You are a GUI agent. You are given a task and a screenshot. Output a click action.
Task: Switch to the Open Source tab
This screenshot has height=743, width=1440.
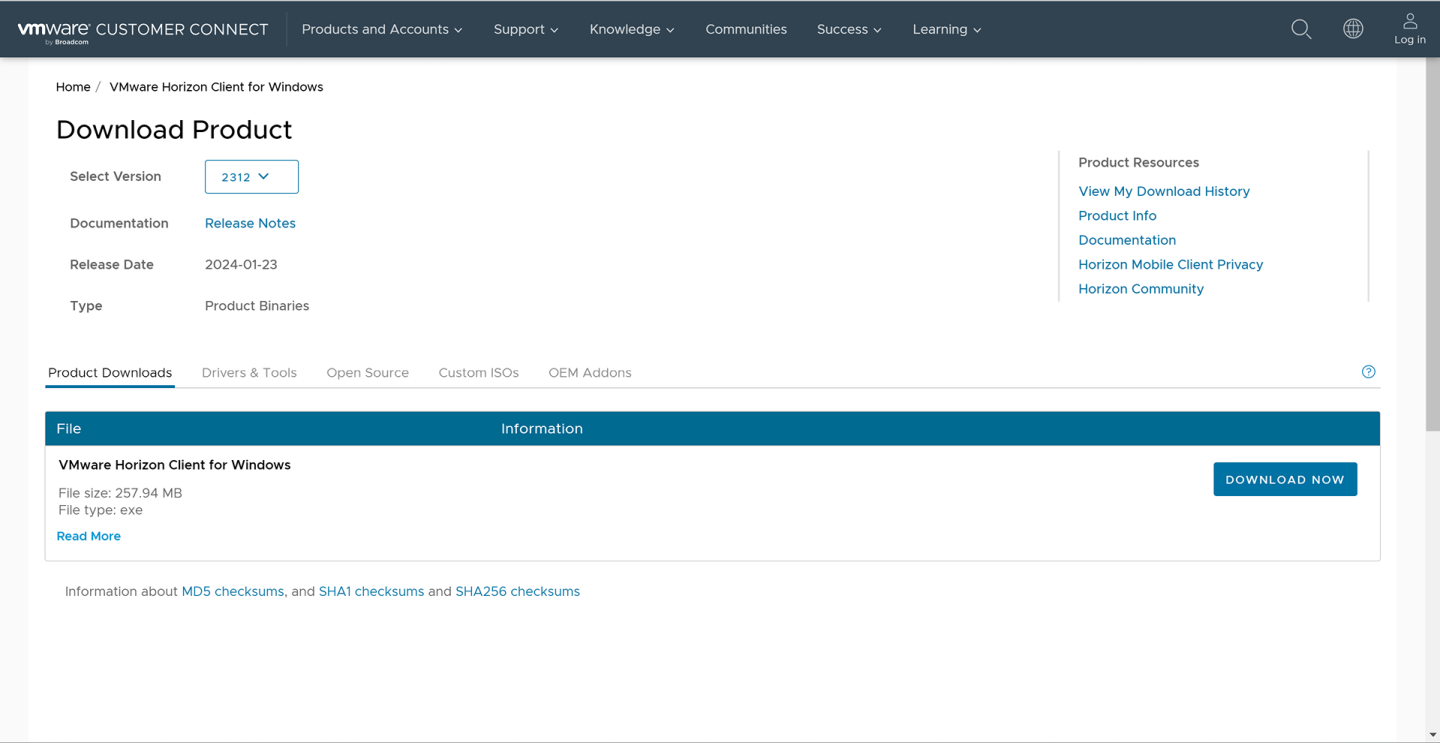[367, 372]
